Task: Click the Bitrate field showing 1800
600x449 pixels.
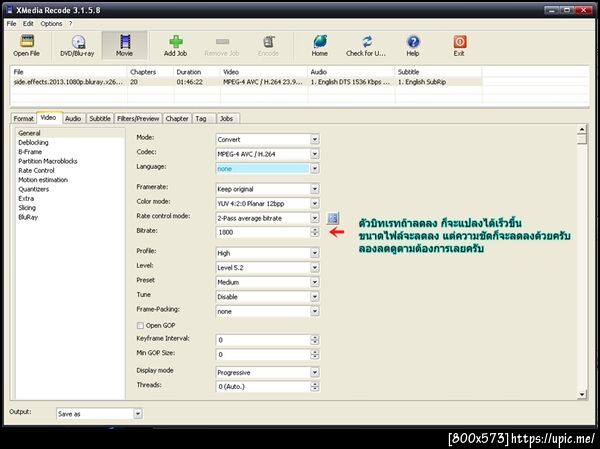Action: click(263, 232)
